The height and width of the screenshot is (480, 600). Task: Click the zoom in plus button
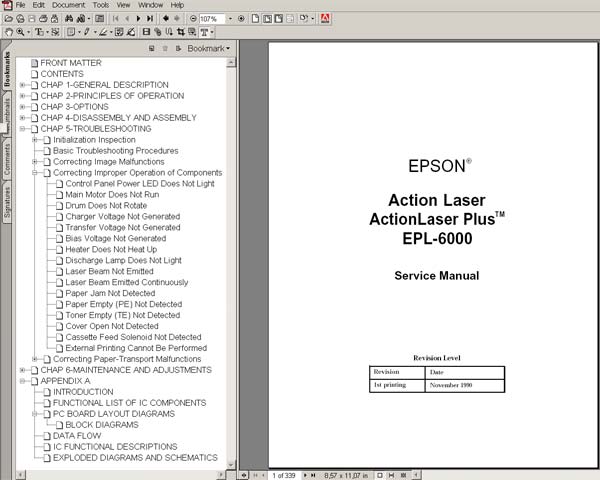coord(241,18)
